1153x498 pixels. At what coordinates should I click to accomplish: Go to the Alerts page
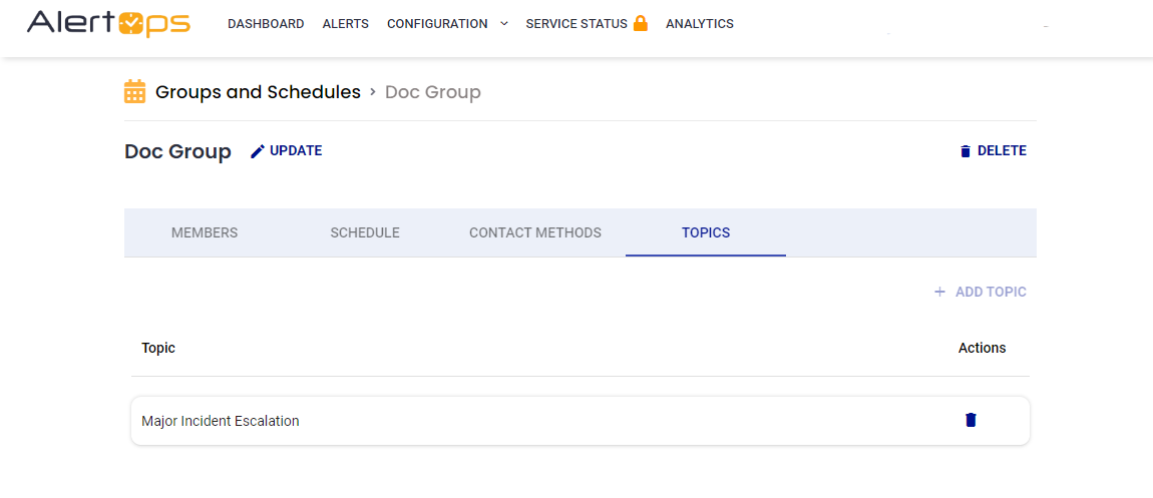tap(345, 24)
